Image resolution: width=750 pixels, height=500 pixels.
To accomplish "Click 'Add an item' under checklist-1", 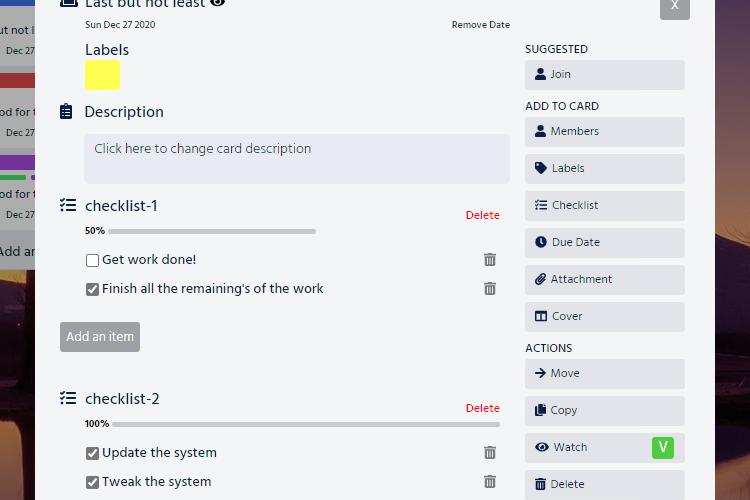I will [100, 337].
